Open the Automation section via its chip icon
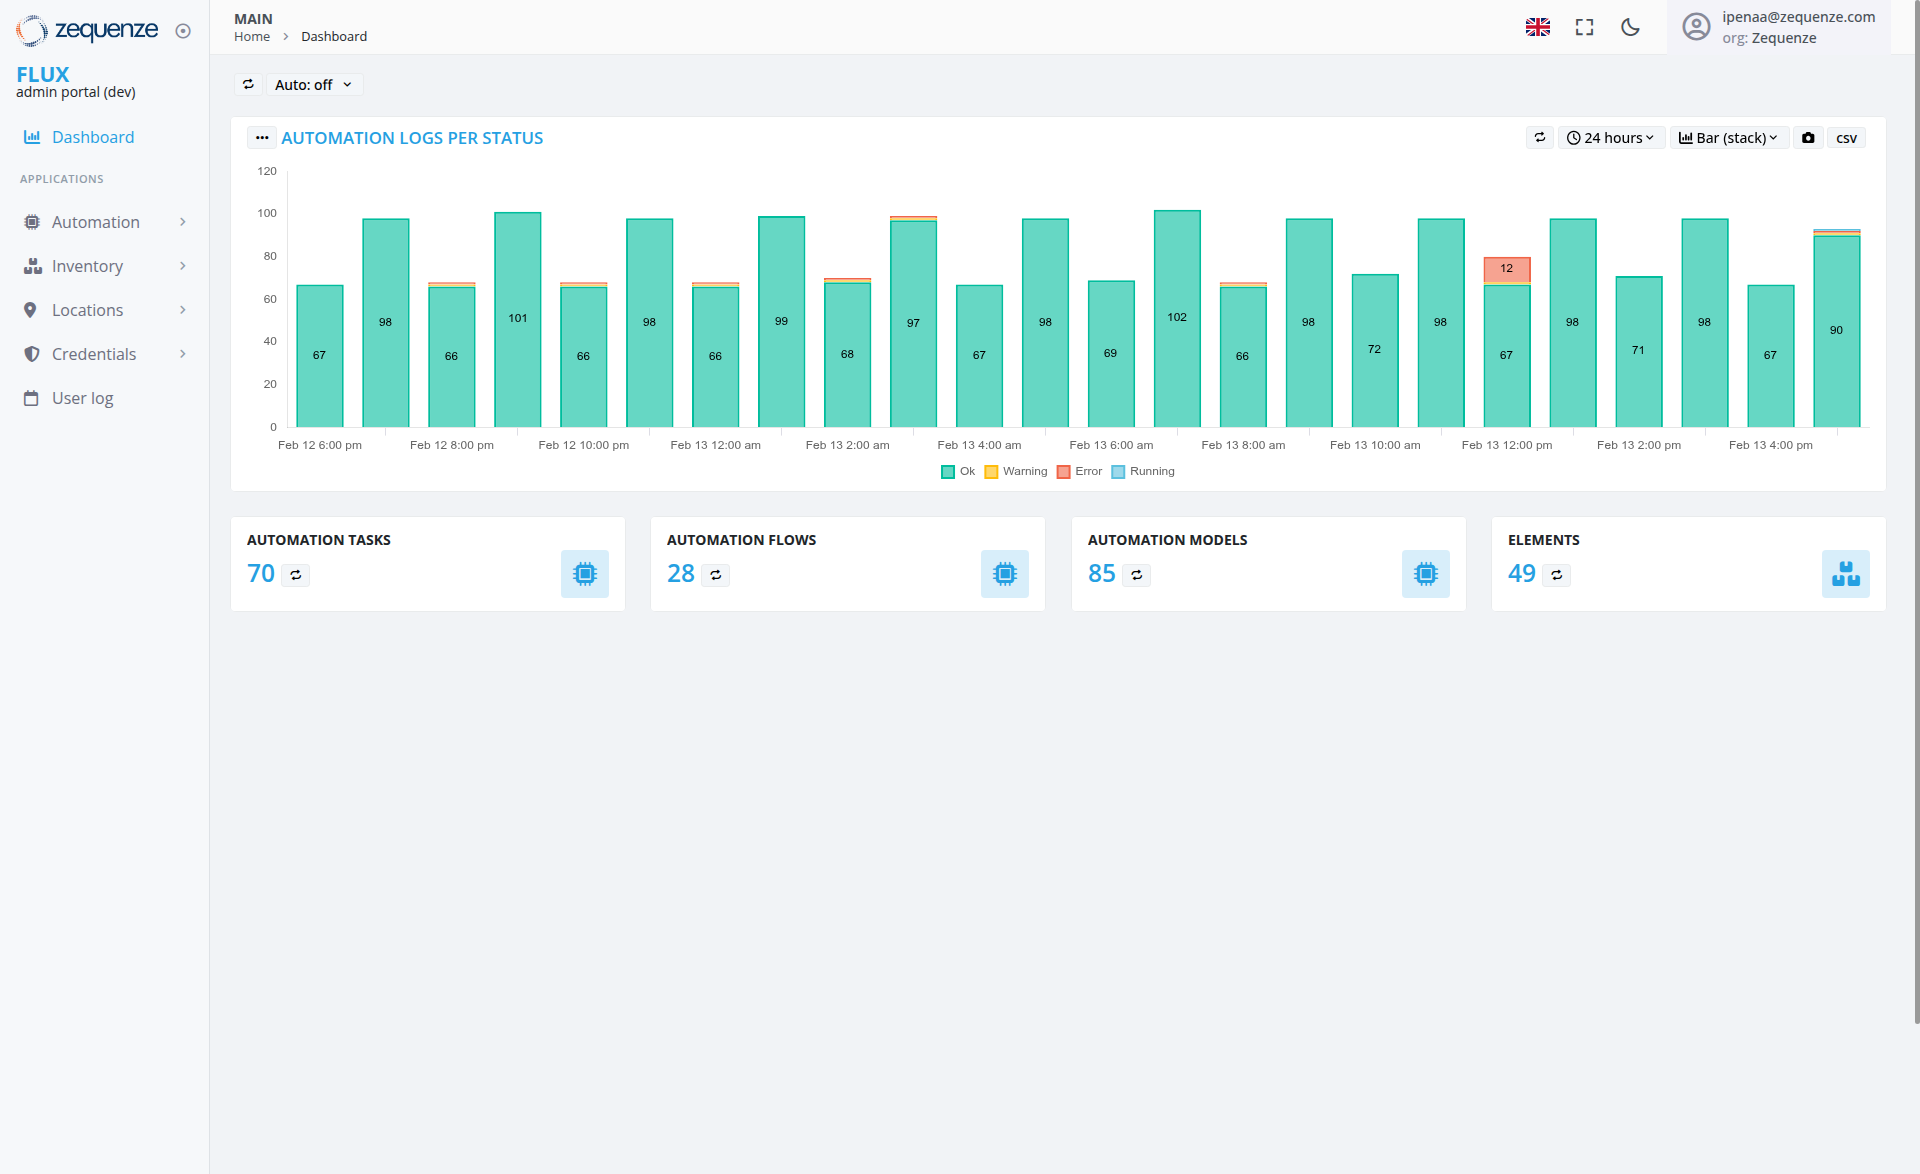This screenshot has height=1174, width=1920. 33,222
